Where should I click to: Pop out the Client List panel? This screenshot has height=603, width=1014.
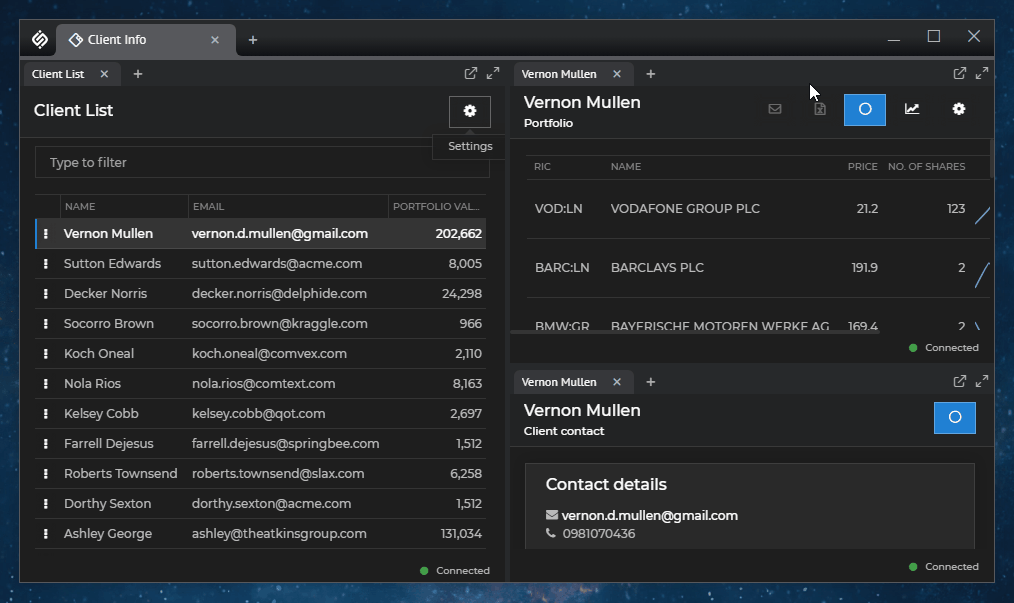[471, 73]
